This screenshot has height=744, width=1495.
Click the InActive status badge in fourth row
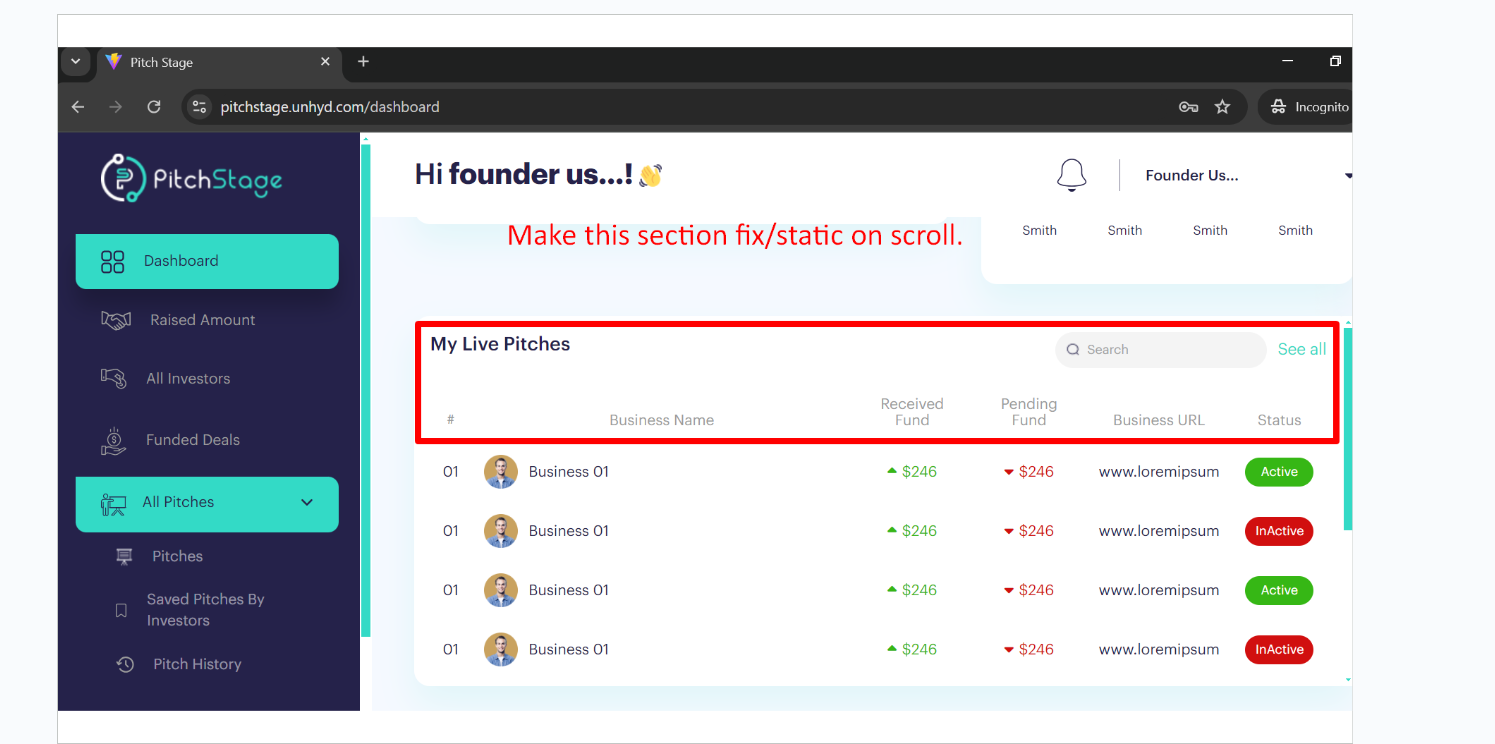[x=1279, y=649]
